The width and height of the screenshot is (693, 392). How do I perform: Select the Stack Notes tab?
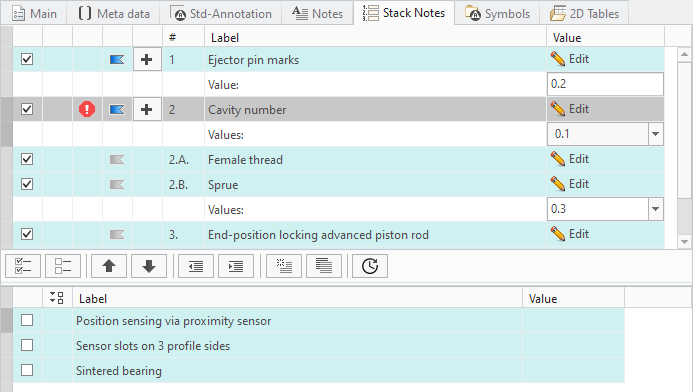tap(404, 13)
